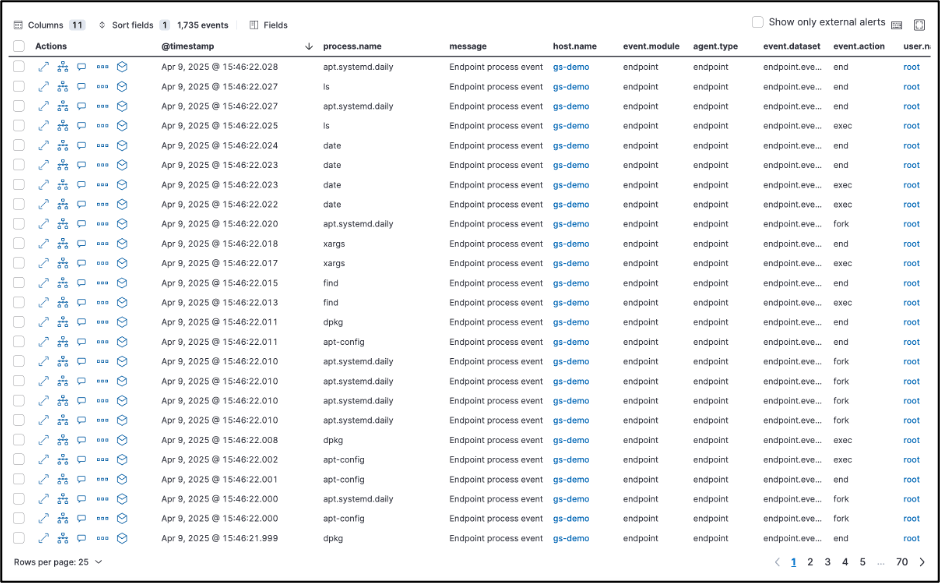Jump to page 3 in pagination
Viewport: 940px width, 584px height.
point(827,562)
